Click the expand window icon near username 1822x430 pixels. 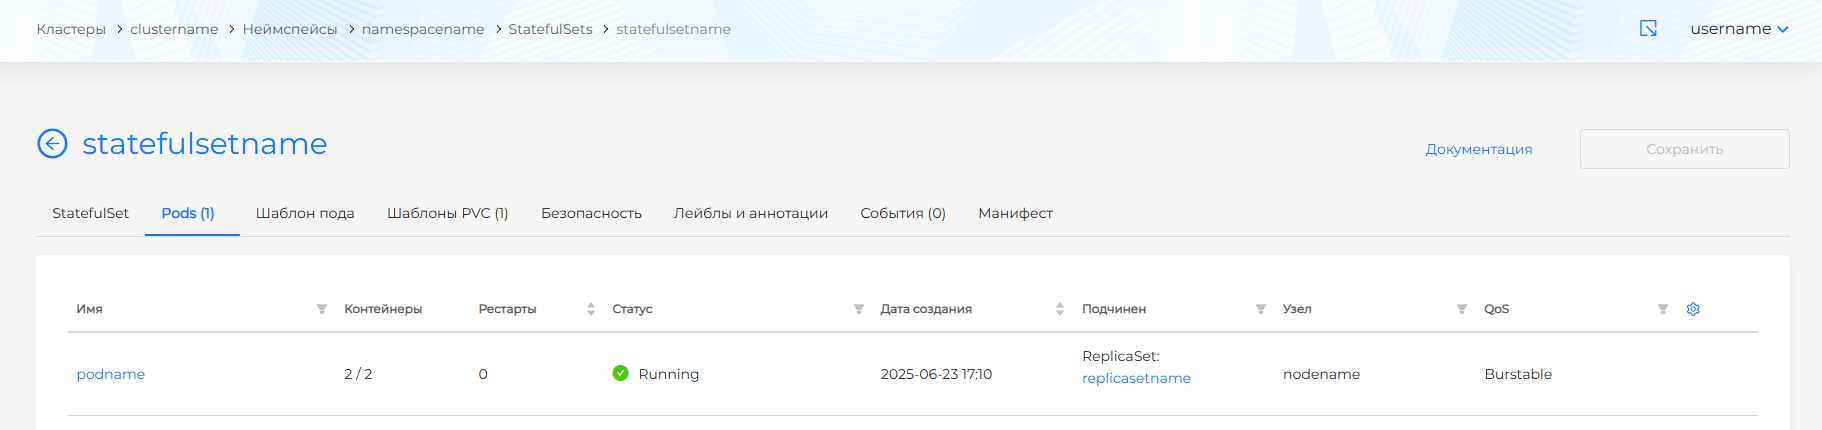coord(1649,29)
